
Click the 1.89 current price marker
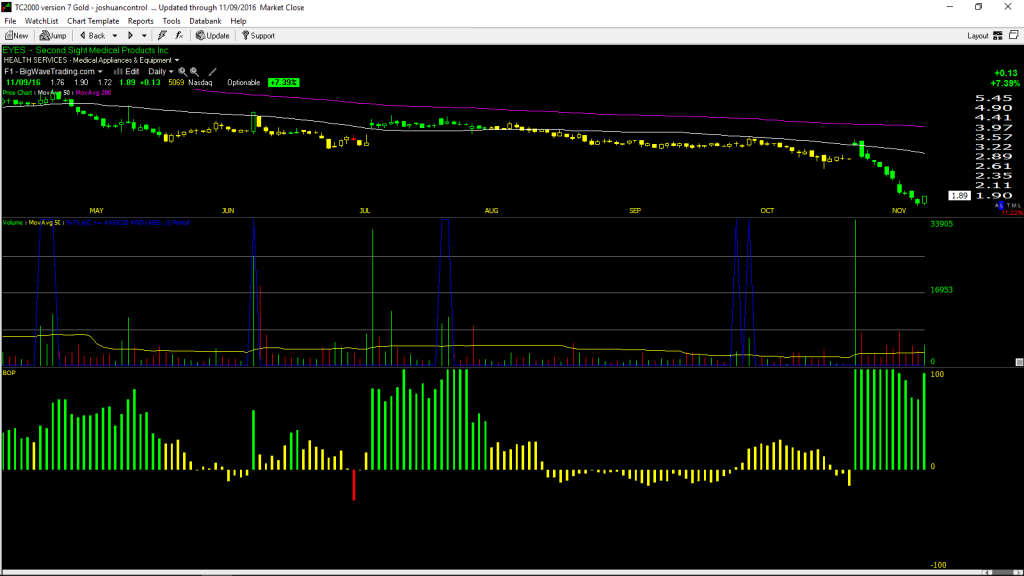pyautogui.click(x=959, y=196)
